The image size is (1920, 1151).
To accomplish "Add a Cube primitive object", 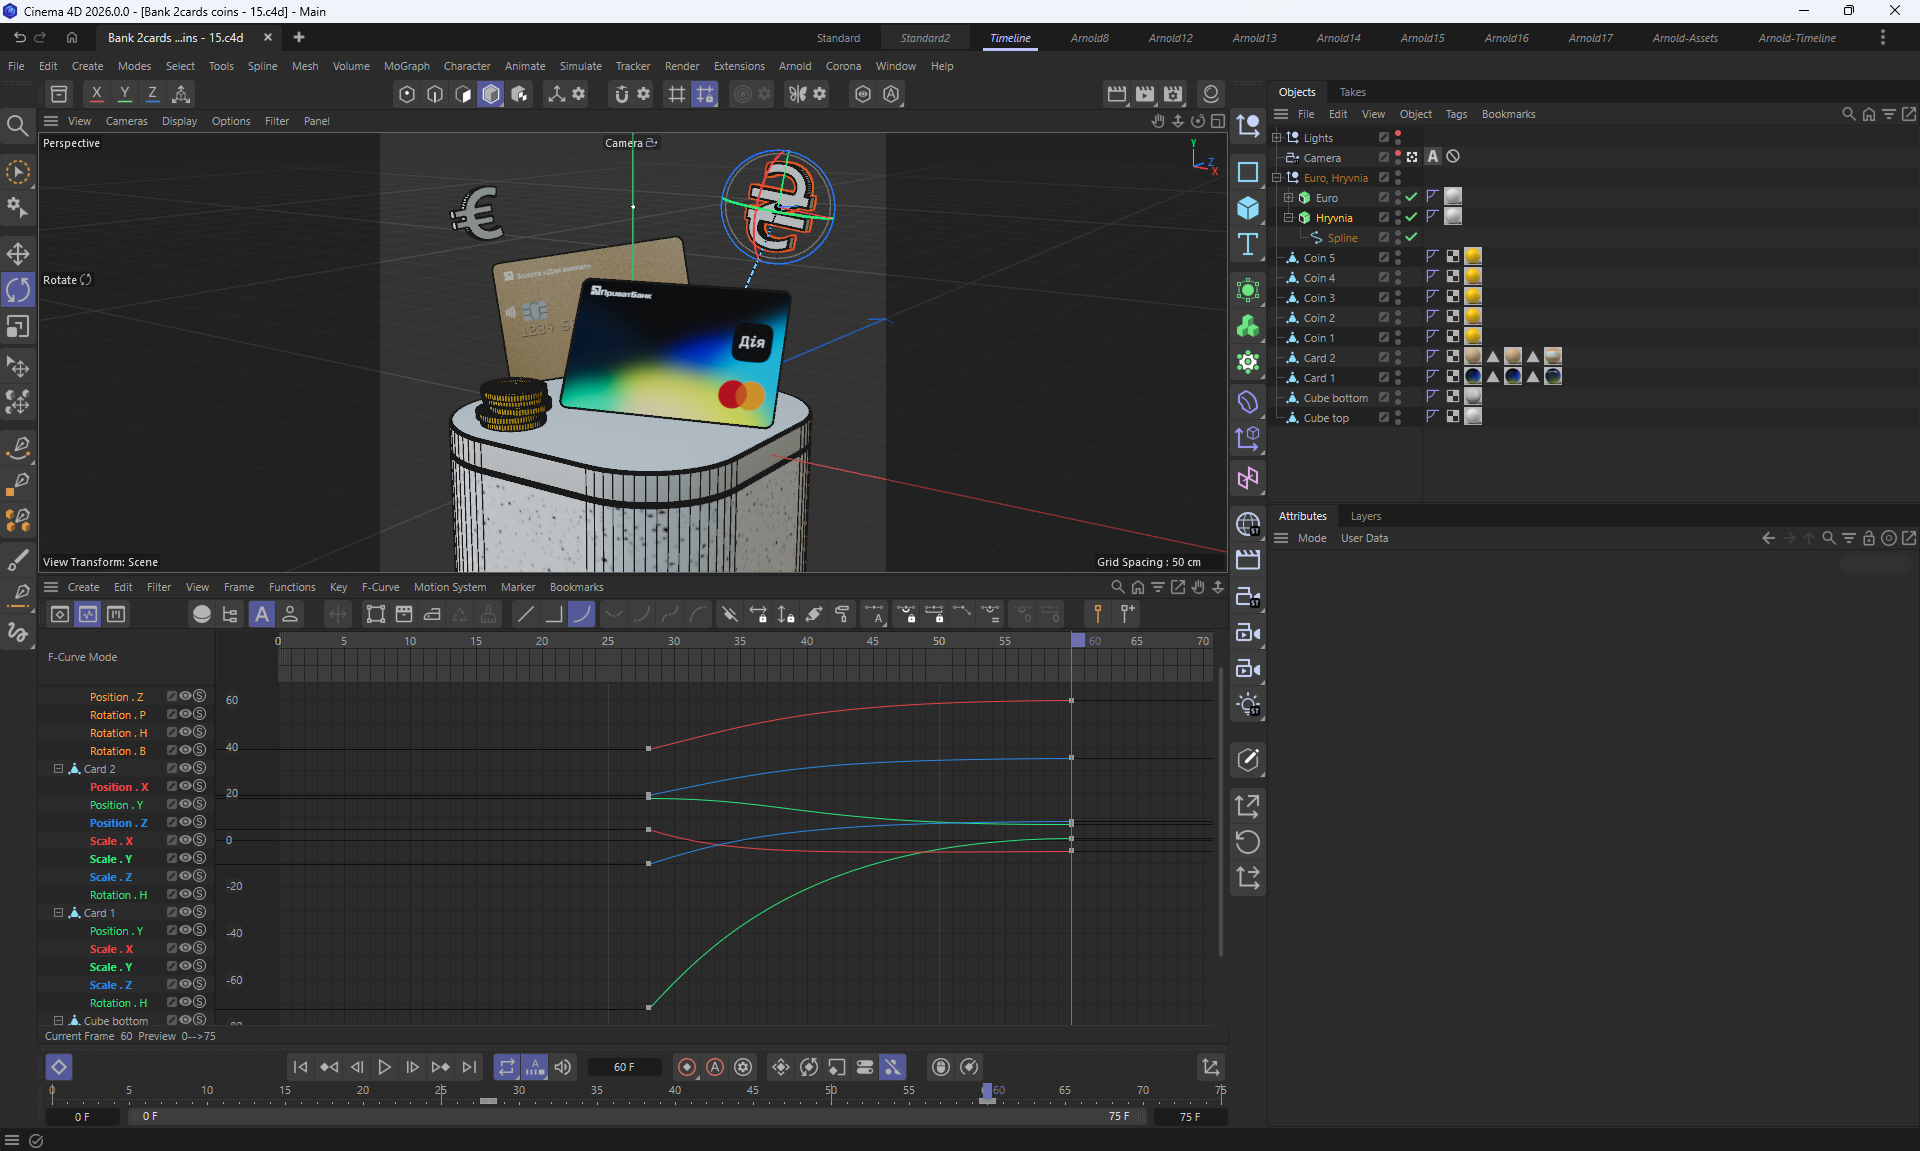I will pyautogui.click(x=1247, y=208).
